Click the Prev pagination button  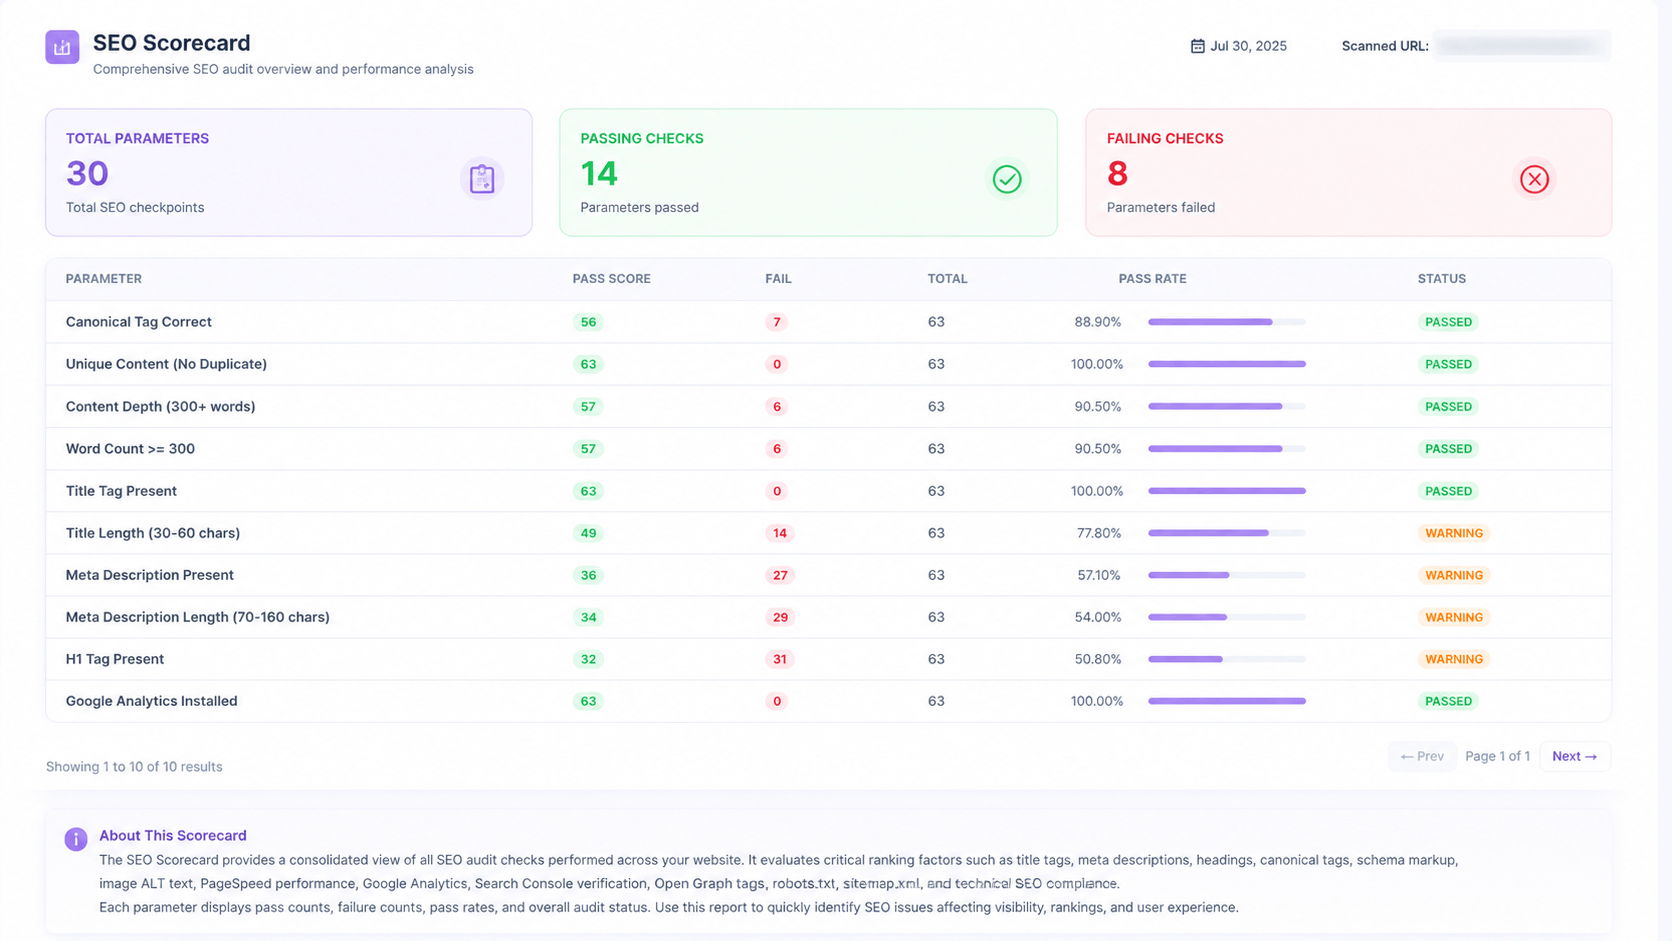point(1422,756)
